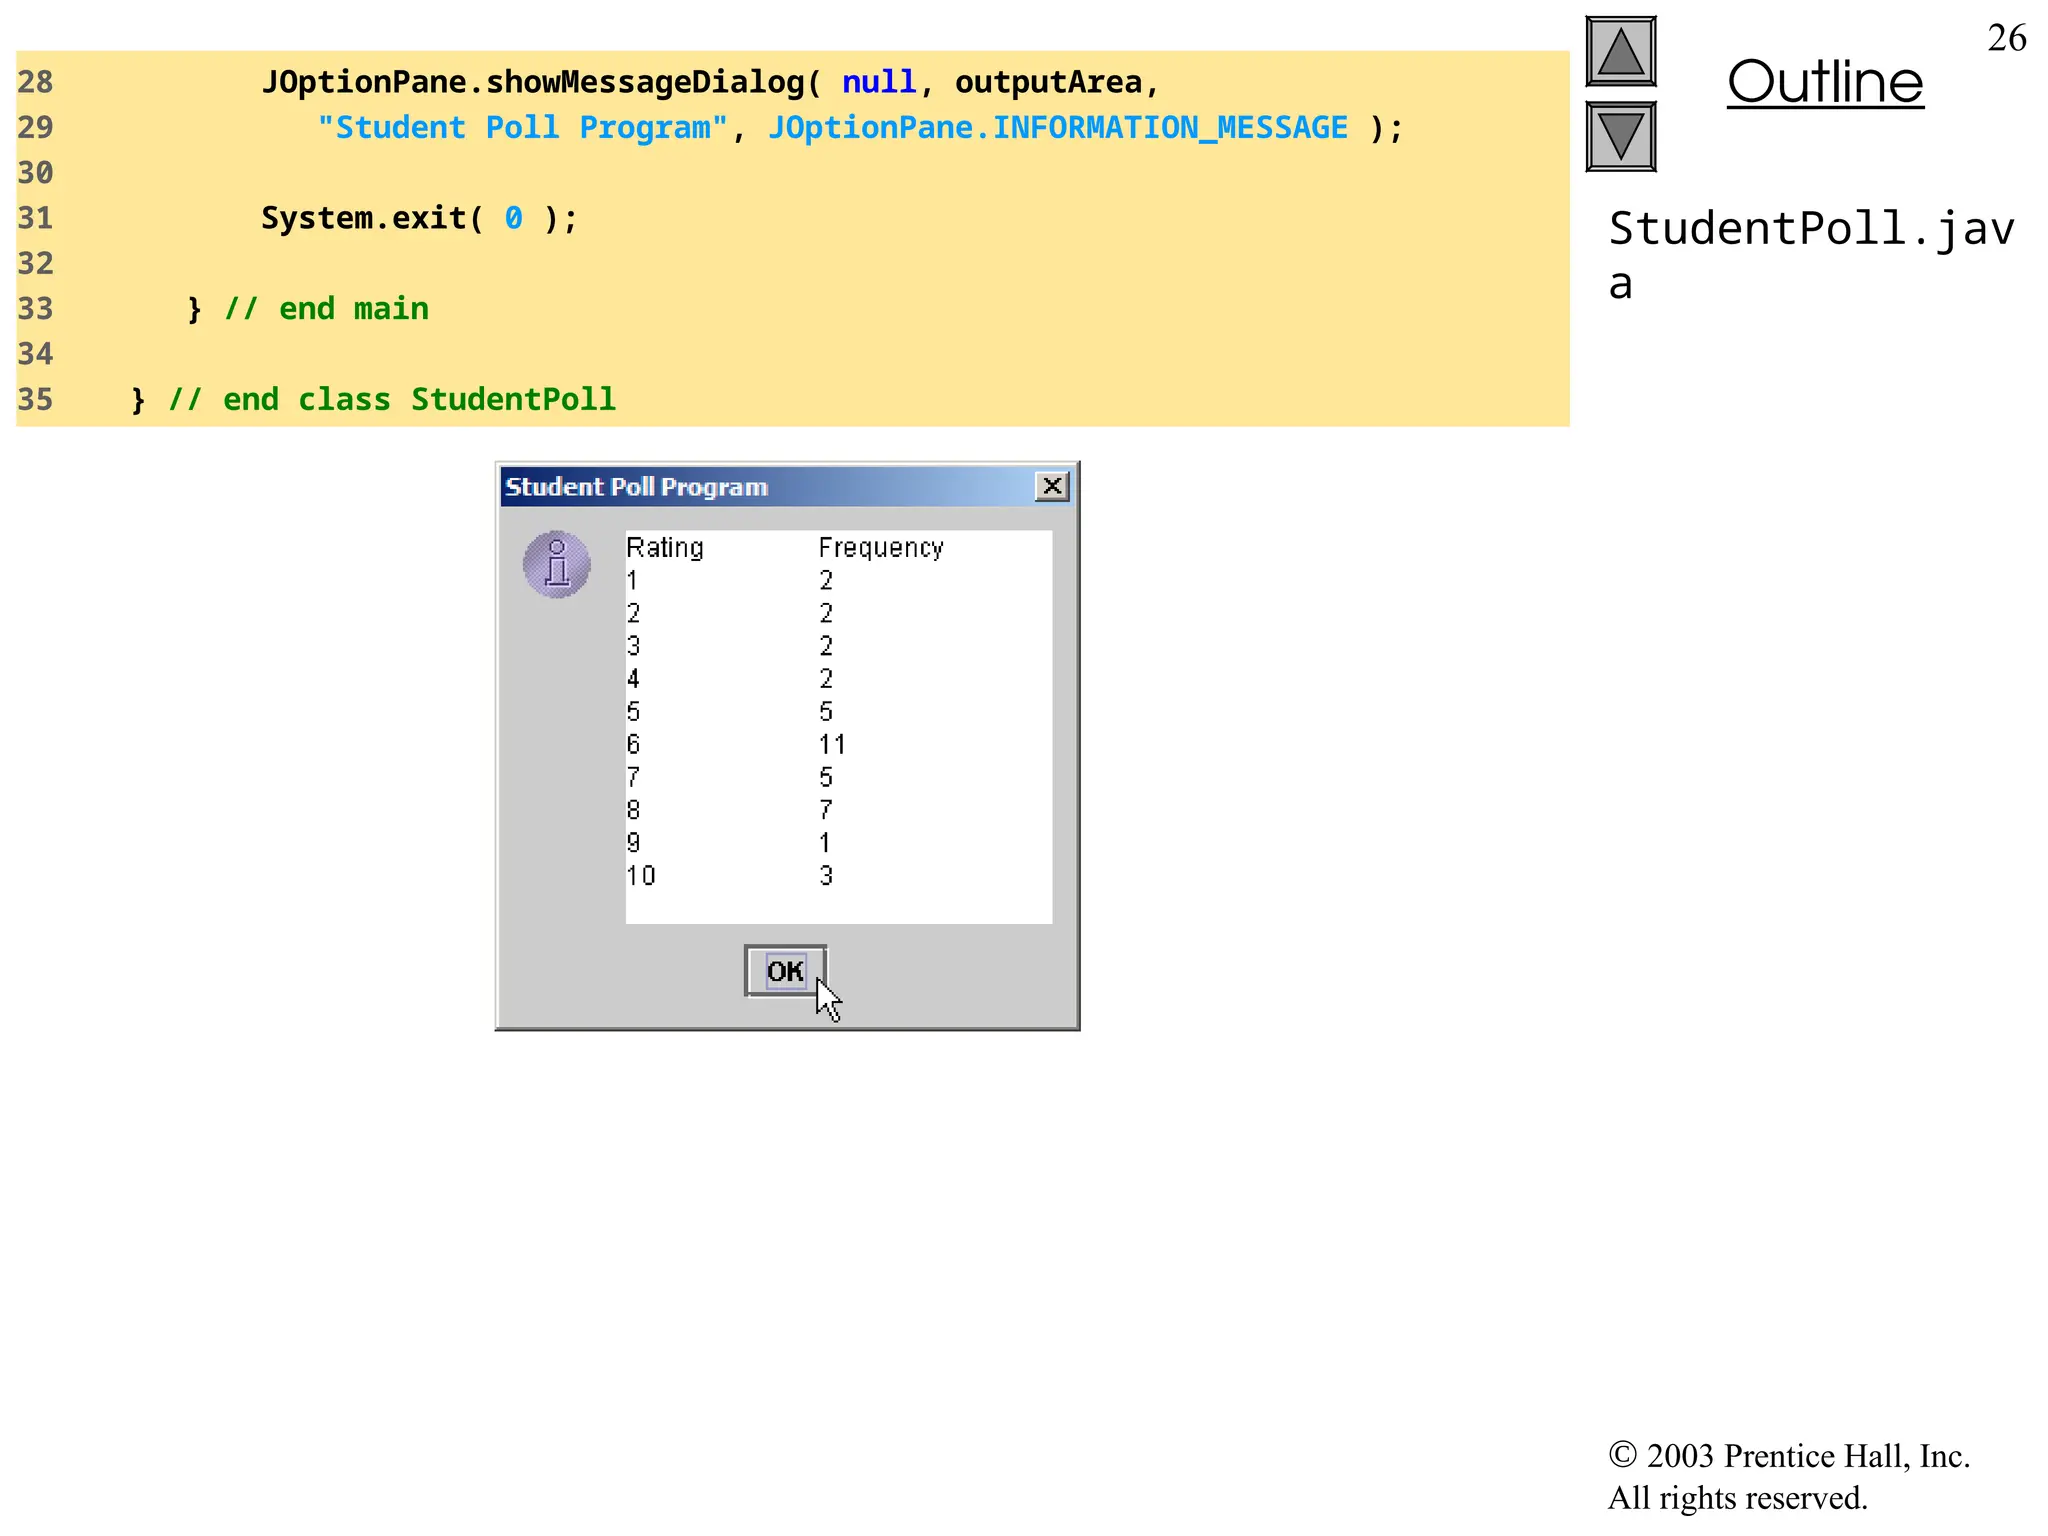Click the "Student Poll Program" string in code

[522, 128]
